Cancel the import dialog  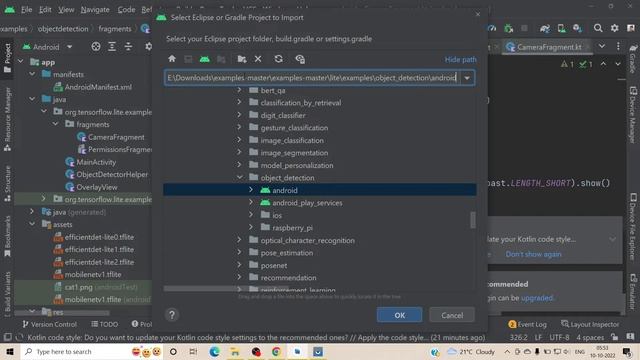tap(452, 315)
